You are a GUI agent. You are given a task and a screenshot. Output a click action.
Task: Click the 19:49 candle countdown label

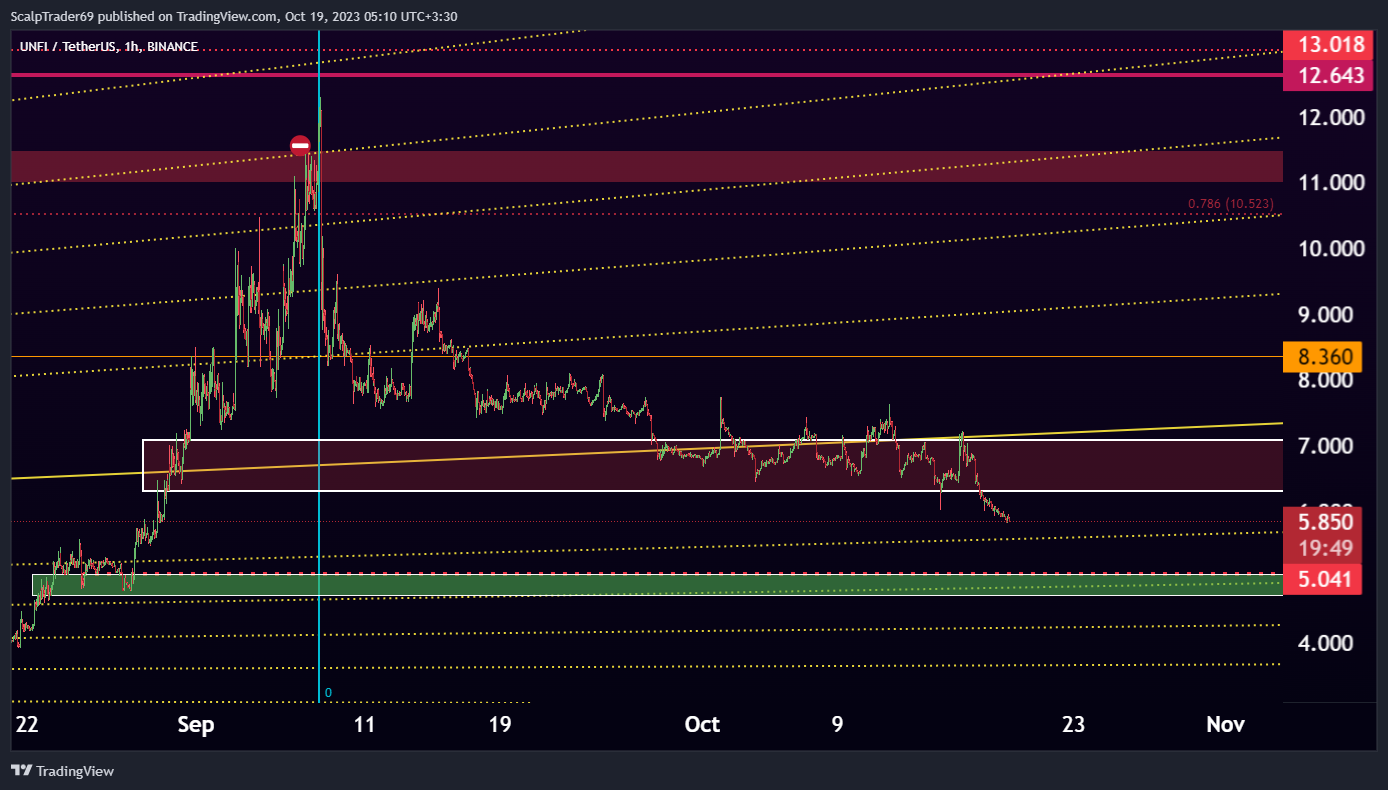pos(1324,547)
